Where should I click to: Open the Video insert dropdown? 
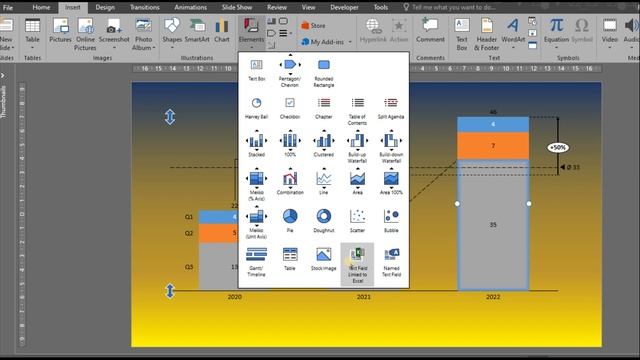pos(609,33)
